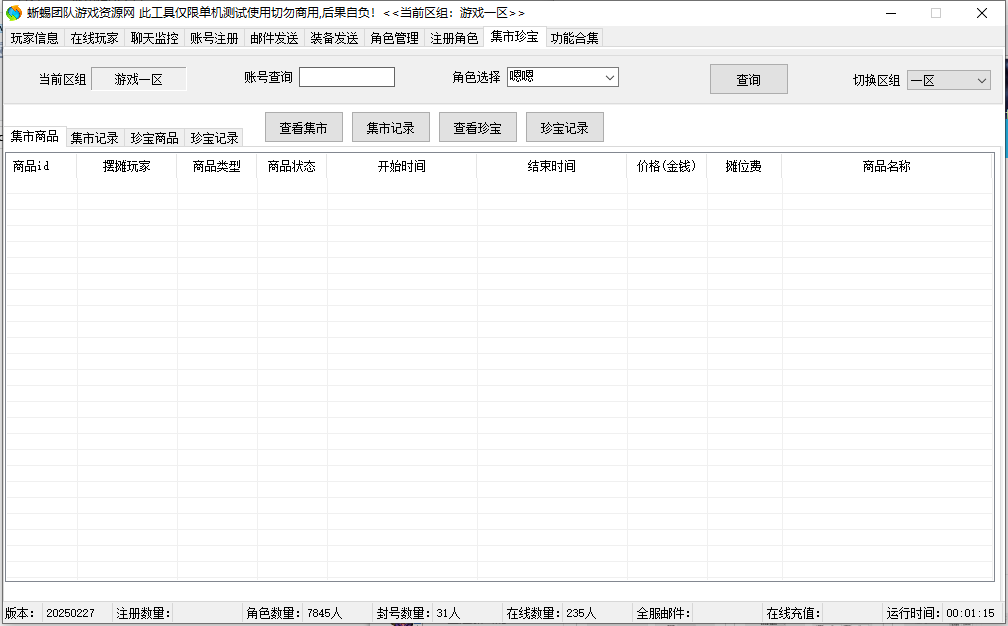Viewport: 1008px width, 626px height.
Task: Click the 开始时间 column header
Action: 401,167
